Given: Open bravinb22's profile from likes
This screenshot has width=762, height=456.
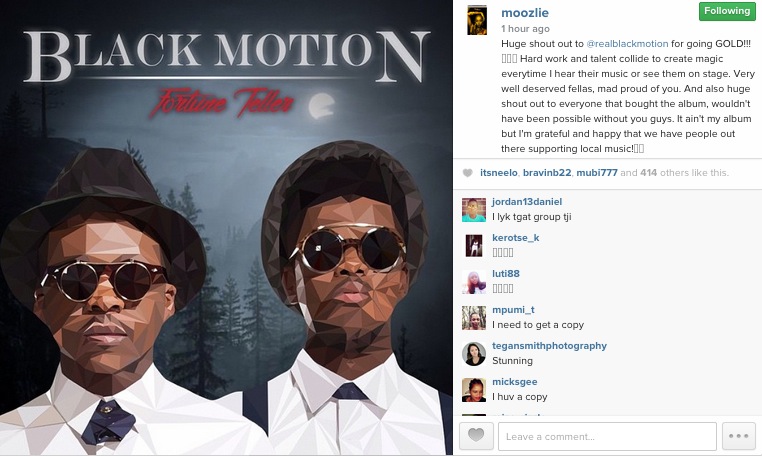Looking at the screenshot, I should tap(547, 173).
